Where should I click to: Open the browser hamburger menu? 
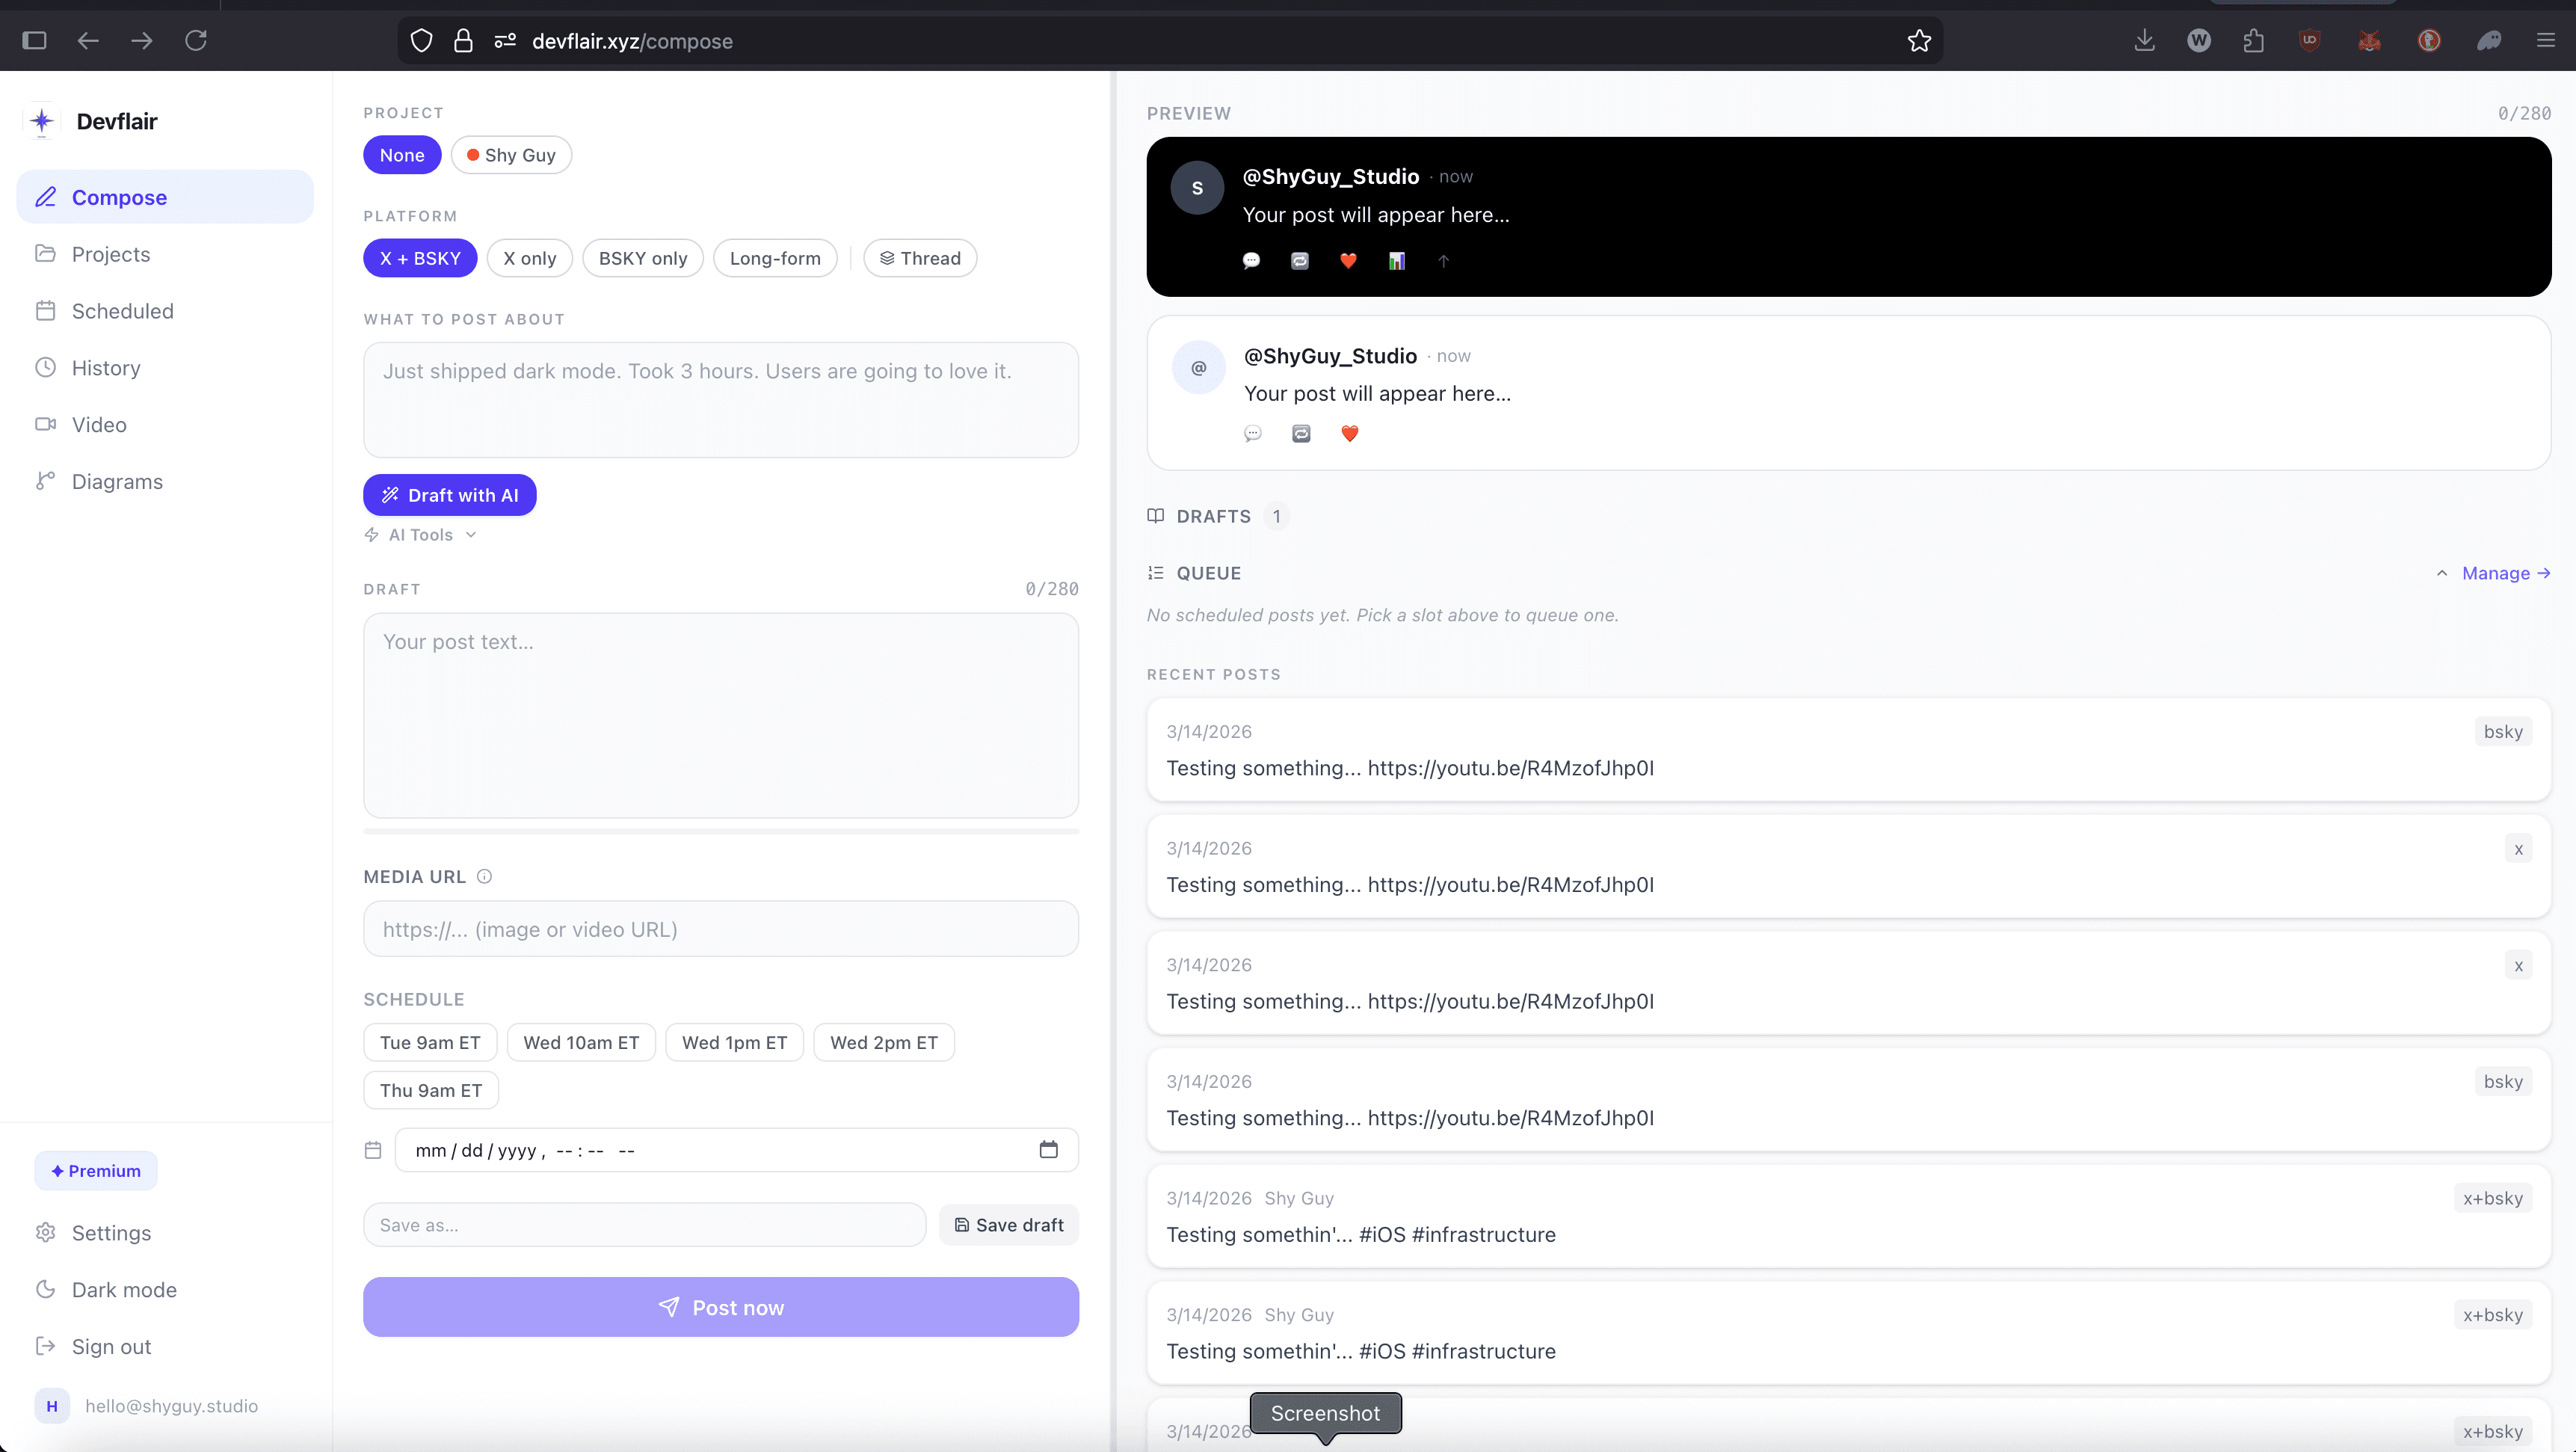pos(2546,41)
